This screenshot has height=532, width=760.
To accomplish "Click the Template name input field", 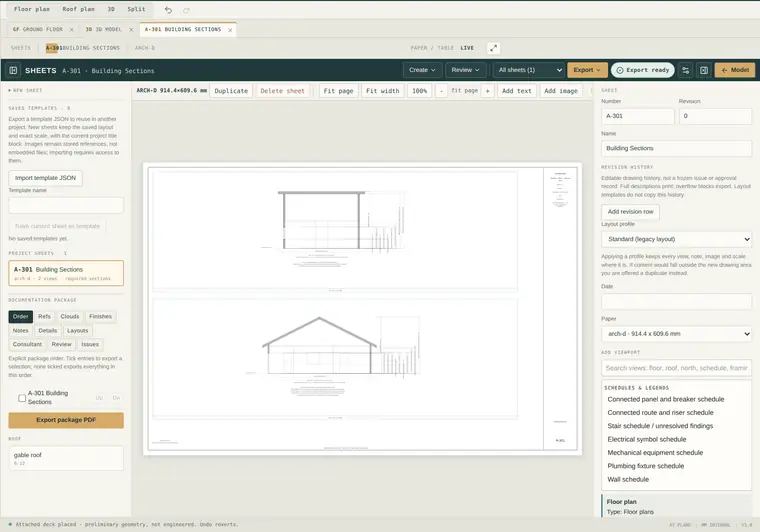I will point(66,205).
